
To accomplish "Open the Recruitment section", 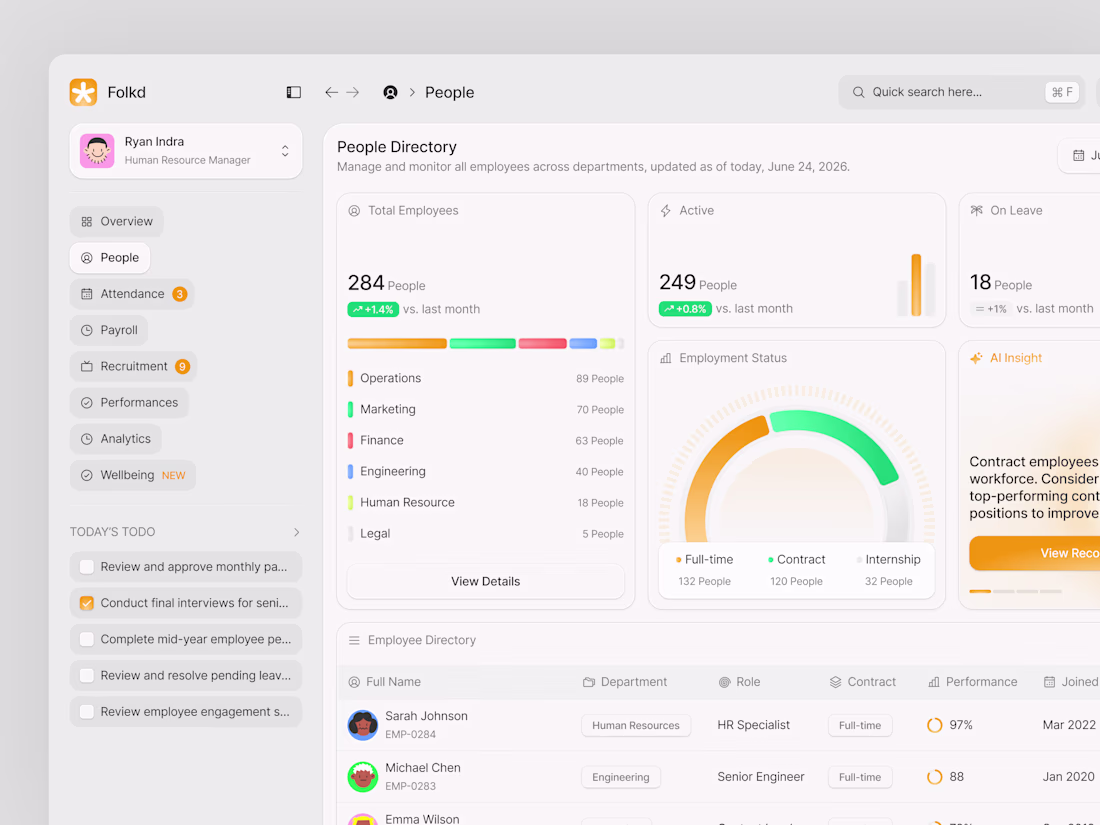I will click(x=133, y=366).
